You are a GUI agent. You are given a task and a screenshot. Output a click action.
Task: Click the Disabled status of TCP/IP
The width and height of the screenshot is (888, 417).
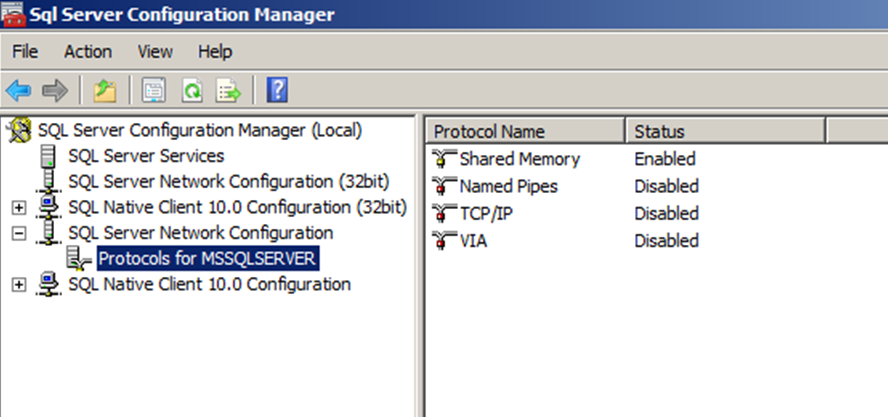click(x=667, y=214)
